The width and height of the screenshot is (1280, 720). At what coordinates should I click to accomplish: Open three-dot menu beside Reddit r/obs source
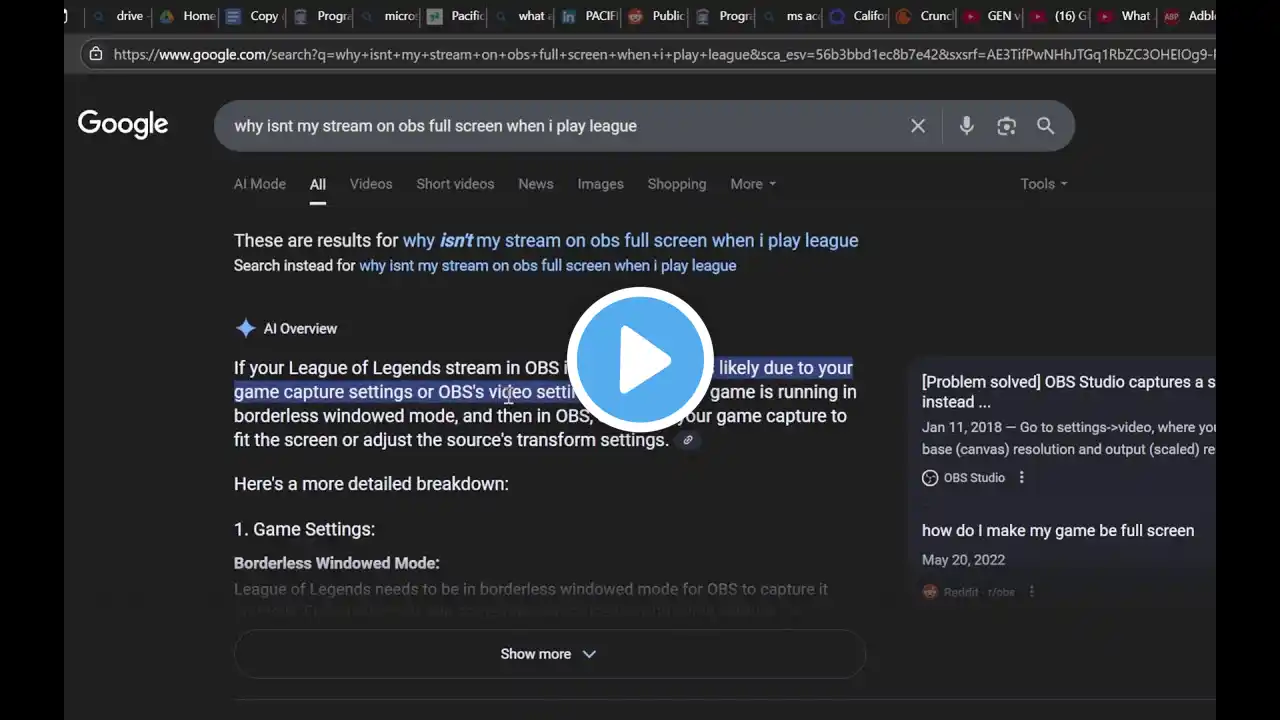click(1031, 592)
